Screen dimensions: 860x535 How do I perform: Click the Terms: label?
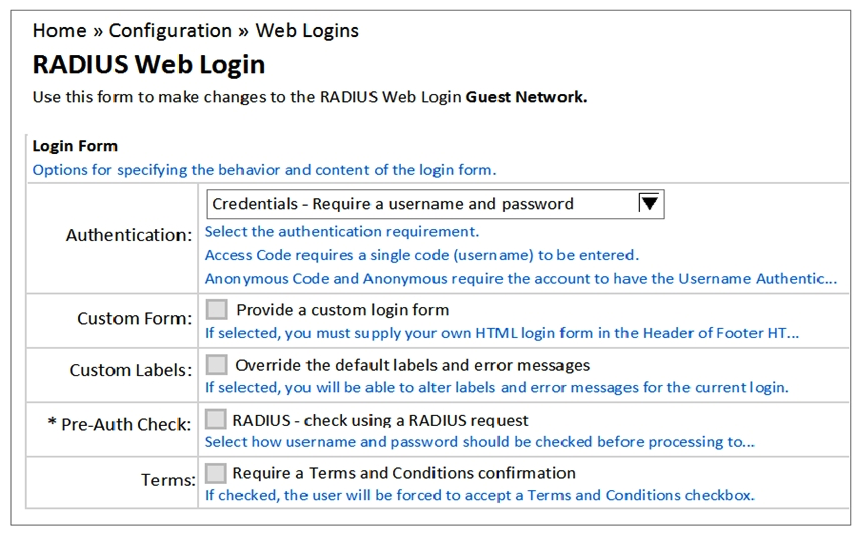coord(168,480)
